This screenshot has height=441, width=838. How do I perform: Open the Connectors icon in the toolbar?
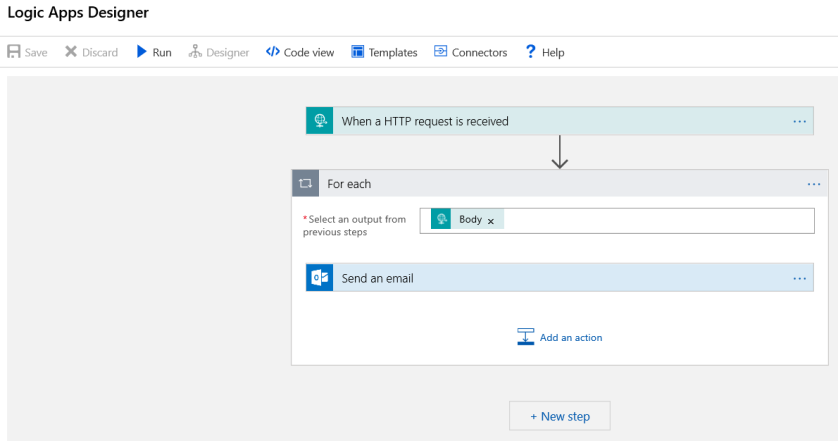click(440, 52)
